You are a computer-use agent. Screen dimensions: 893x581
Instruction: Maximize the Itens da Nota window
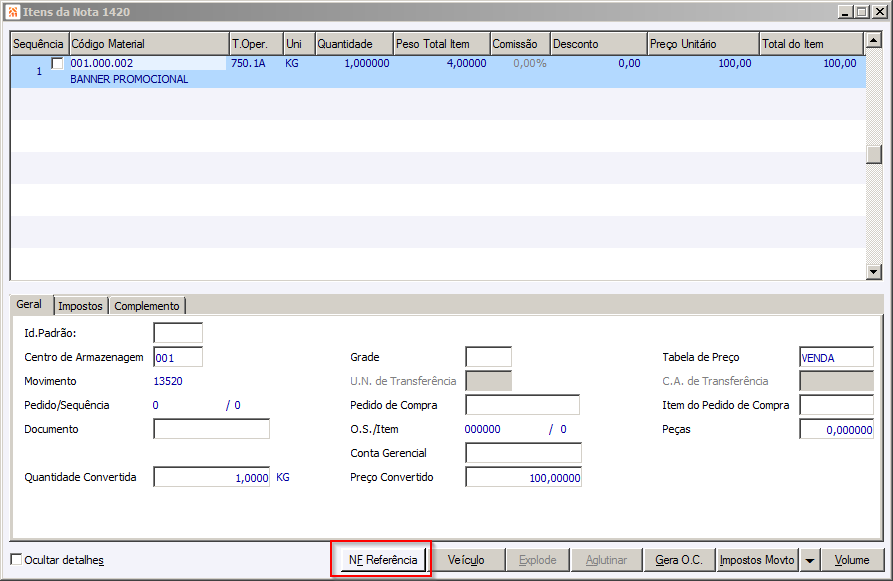coord(862,11)
